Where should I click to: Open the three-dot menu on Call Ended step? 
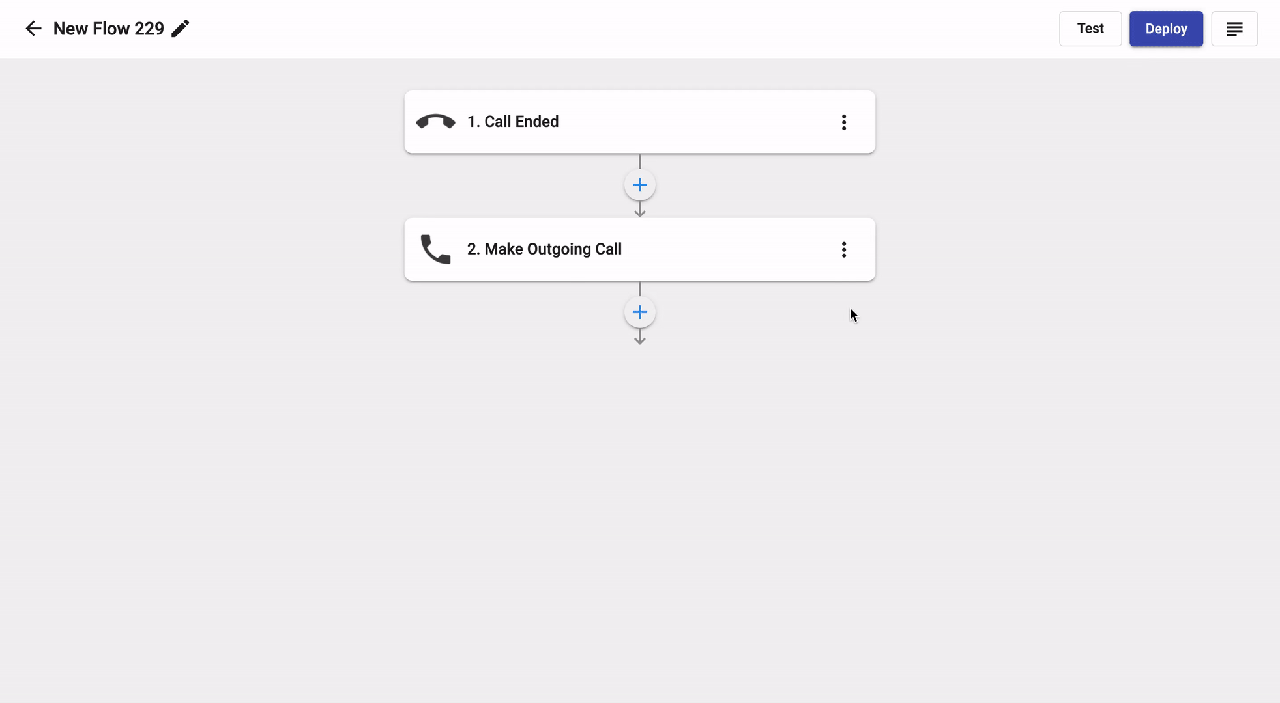click(844, 122)
